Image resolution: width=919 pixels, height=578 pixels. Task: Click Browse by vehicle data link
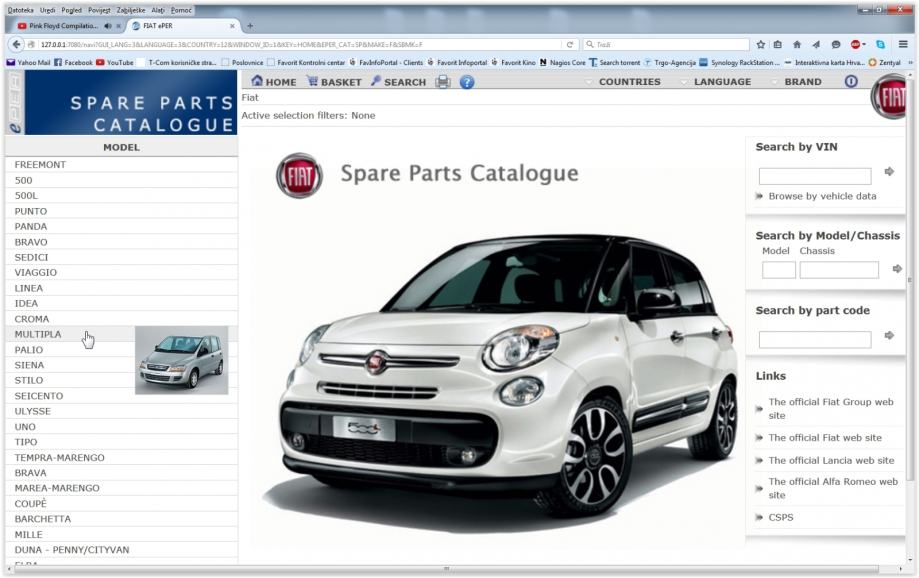(x=822, y=196)
